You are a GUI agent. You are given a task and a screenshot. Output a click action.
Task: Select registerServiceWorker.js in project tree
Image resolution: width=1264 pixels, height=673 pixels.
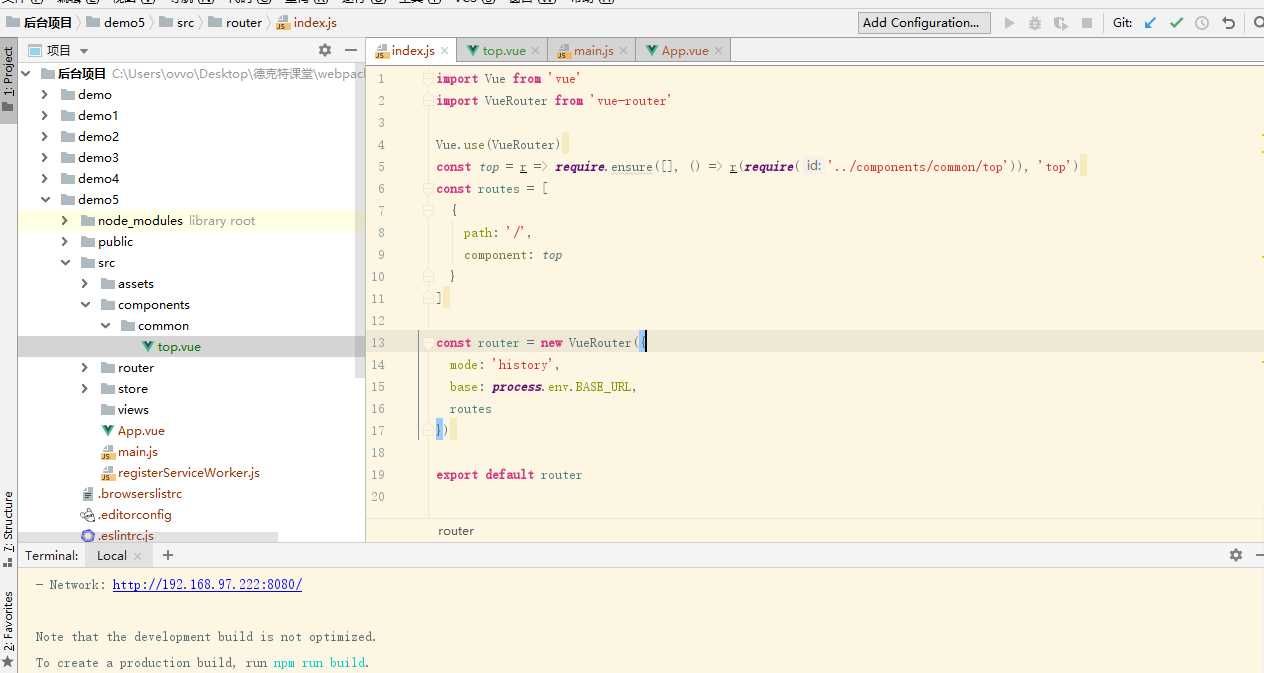(x=189, y=473)
